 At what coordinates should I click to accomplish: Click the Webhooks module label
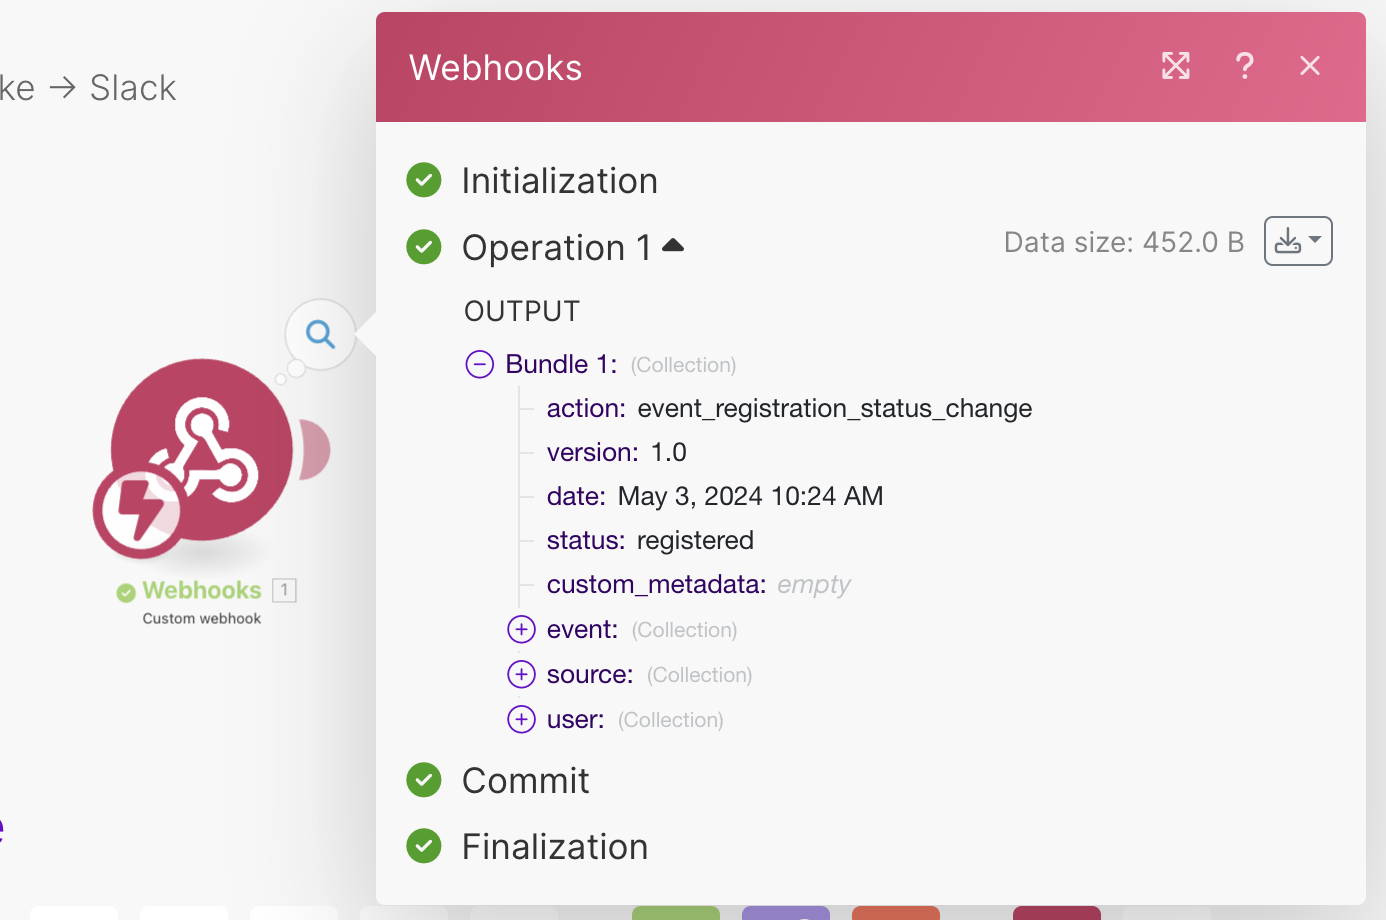[x=202, y=590]
